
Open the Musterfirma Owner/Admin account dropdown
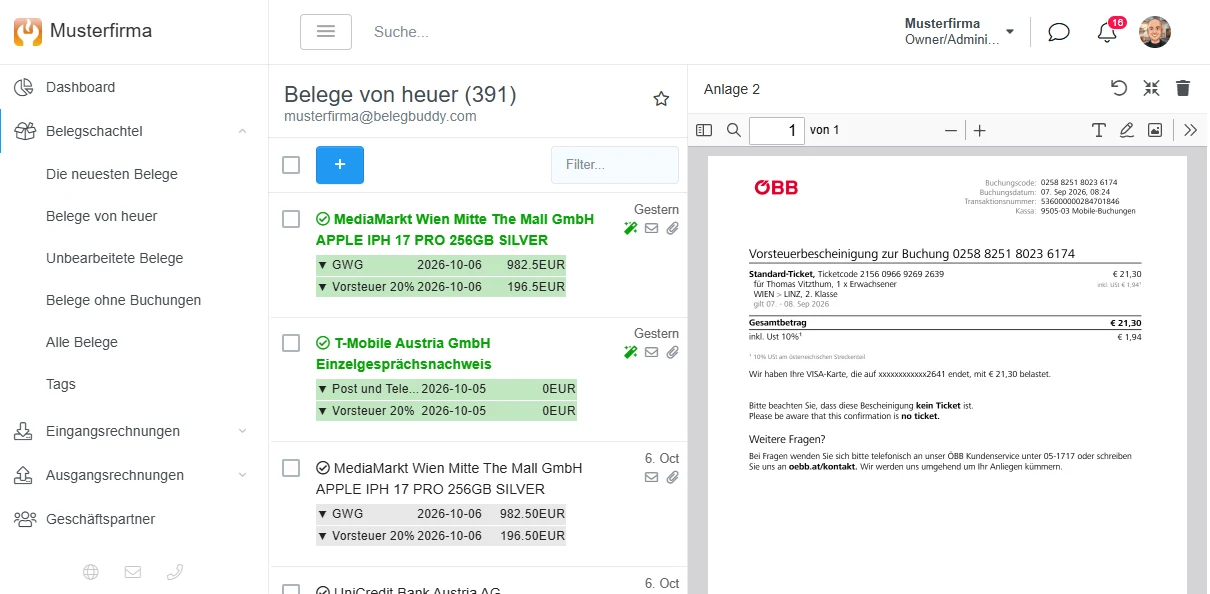(x=959, y=32)
